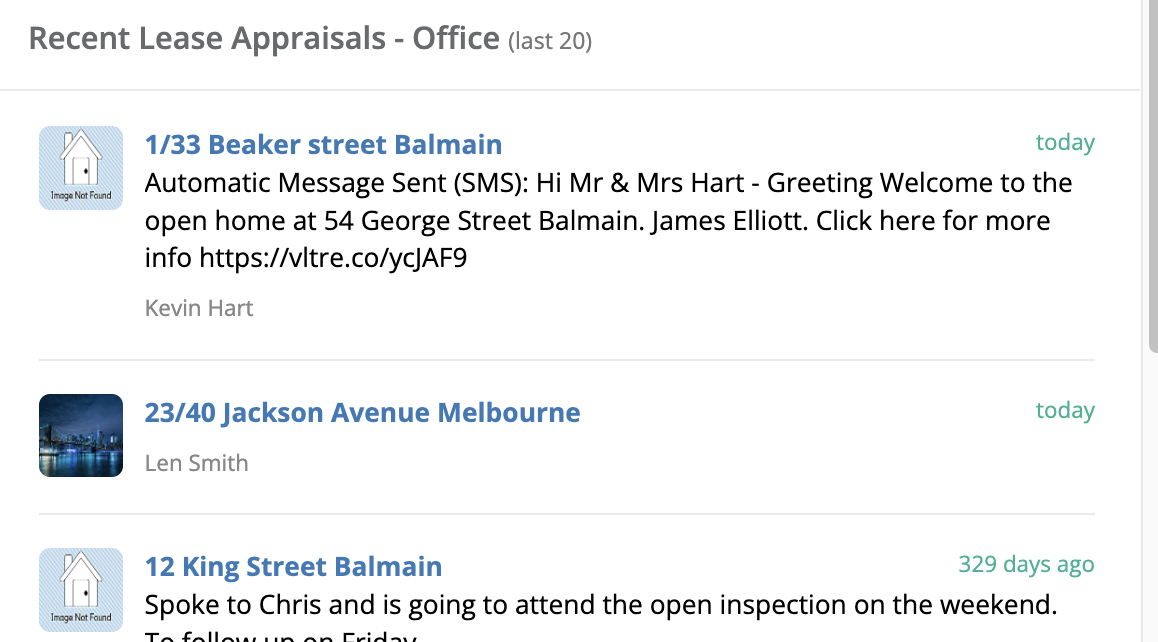
Task: Click the 'today' timestamp on Jackson Avenue entry
Action: (x=1065, y=410)
